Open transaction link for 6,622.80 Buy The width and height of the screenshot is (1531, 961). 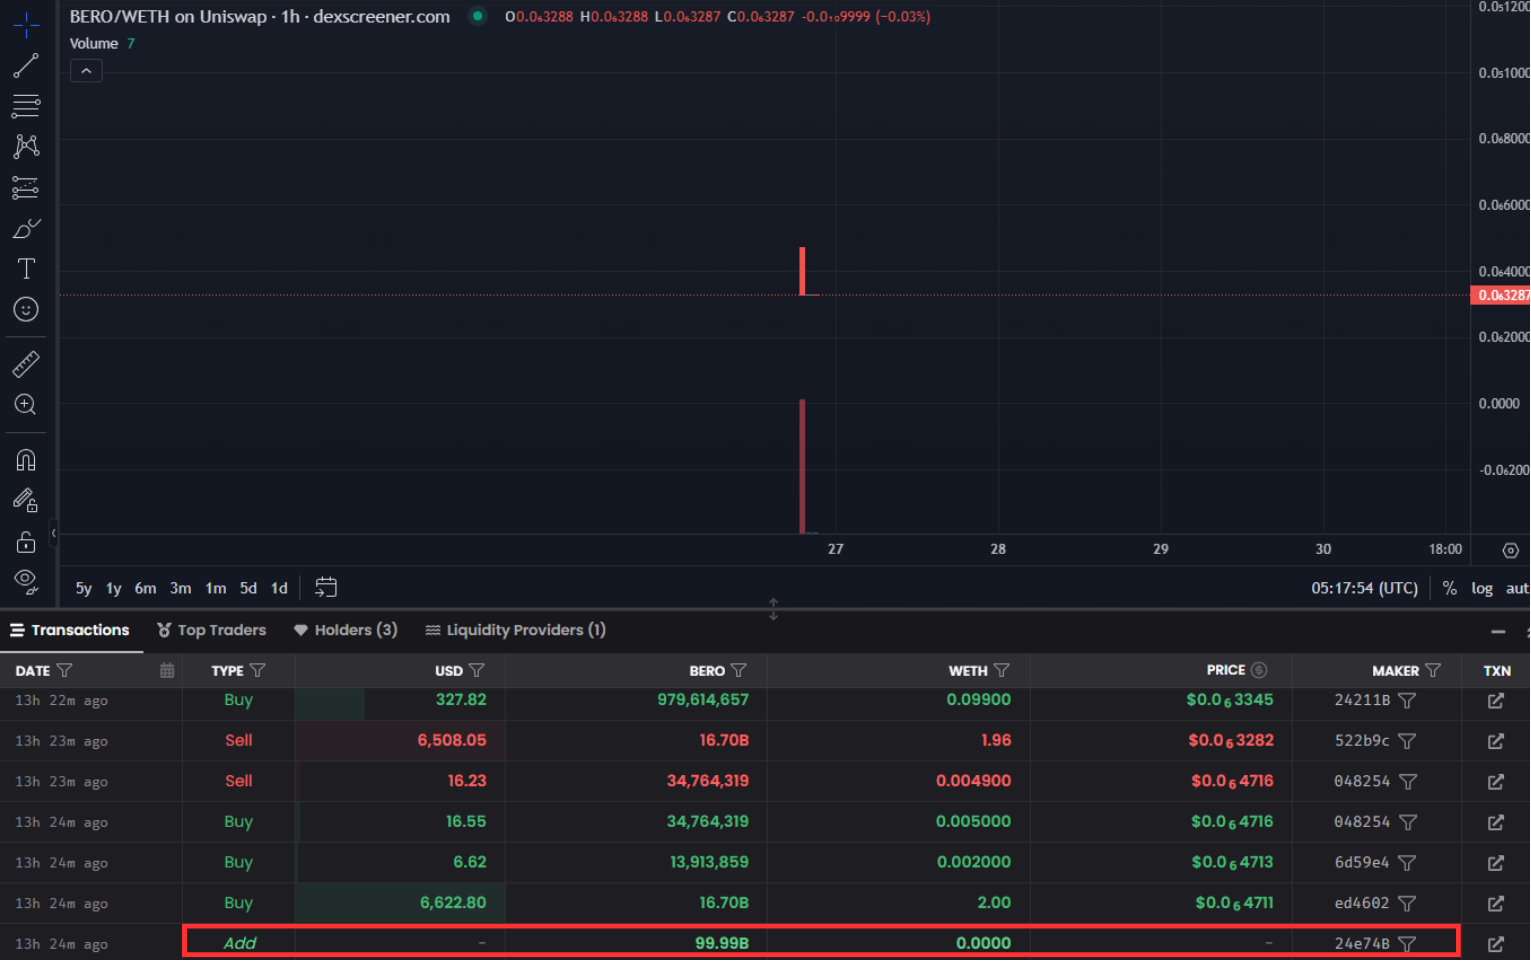(1496, 903)
